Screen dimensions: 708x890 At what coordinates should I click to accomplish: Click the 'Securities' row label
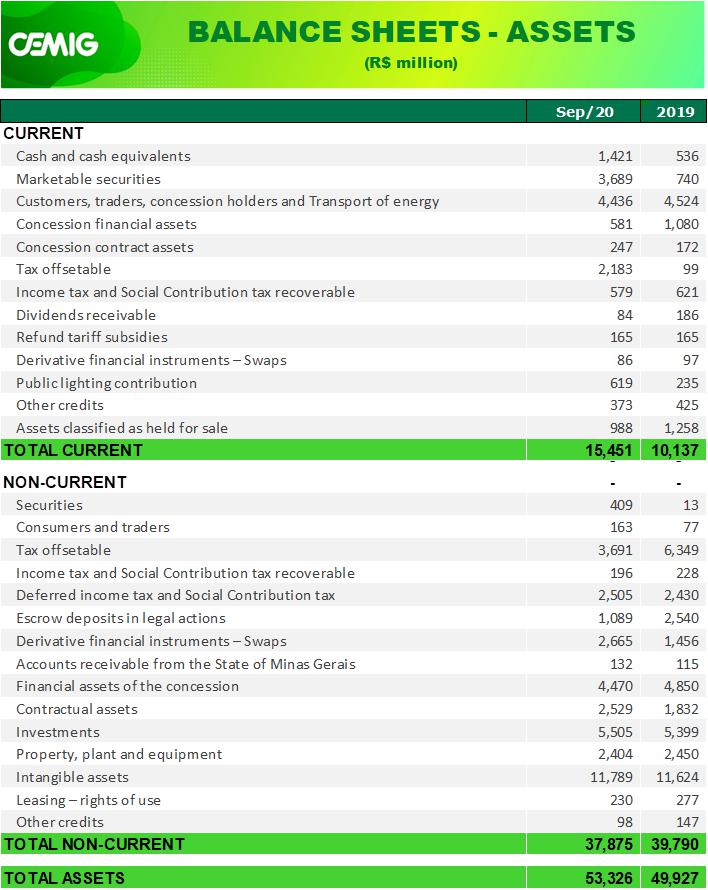click(x=49, y=505)
